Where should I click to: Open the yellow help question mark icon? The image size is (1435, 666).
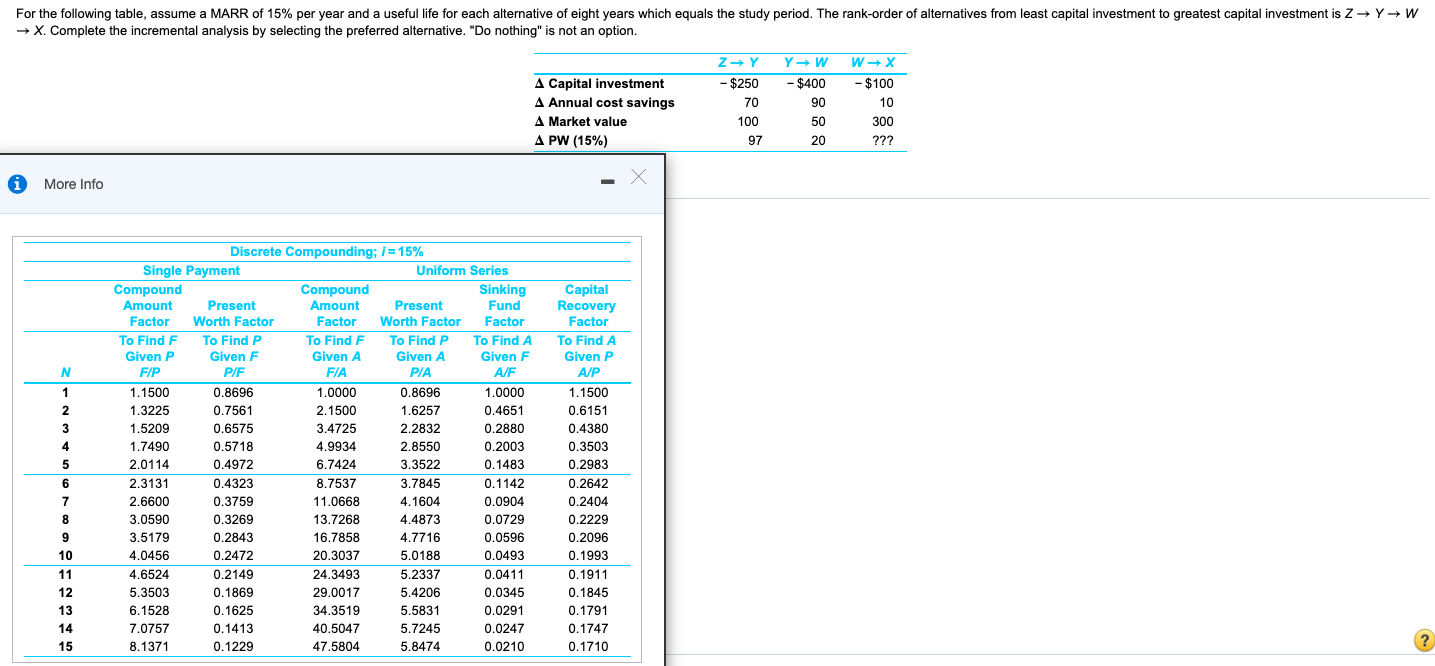click(1422, 639)
